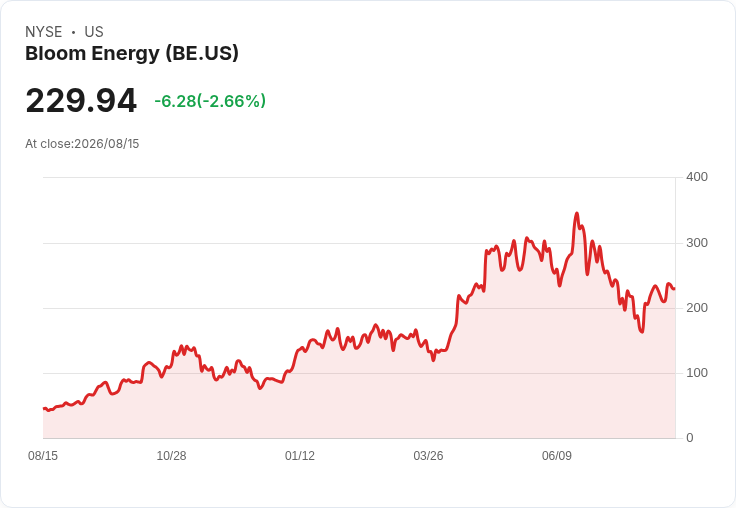Click the sharp dip before the final rebound
The image size is (736, 508).
pos(642,332)
